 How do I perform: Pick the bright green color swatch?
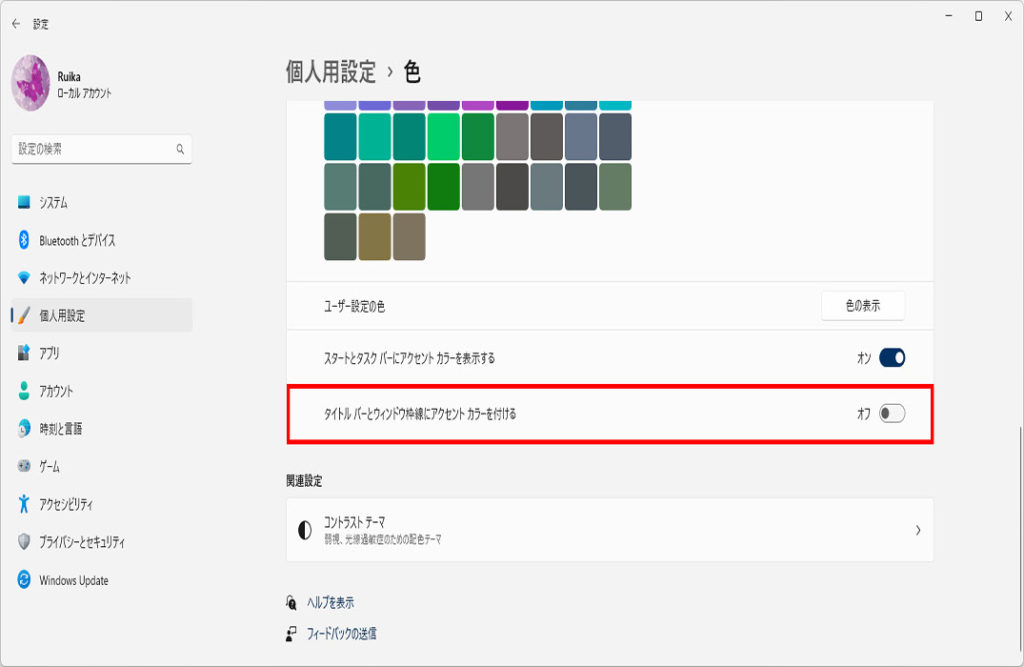click(443, 137)
